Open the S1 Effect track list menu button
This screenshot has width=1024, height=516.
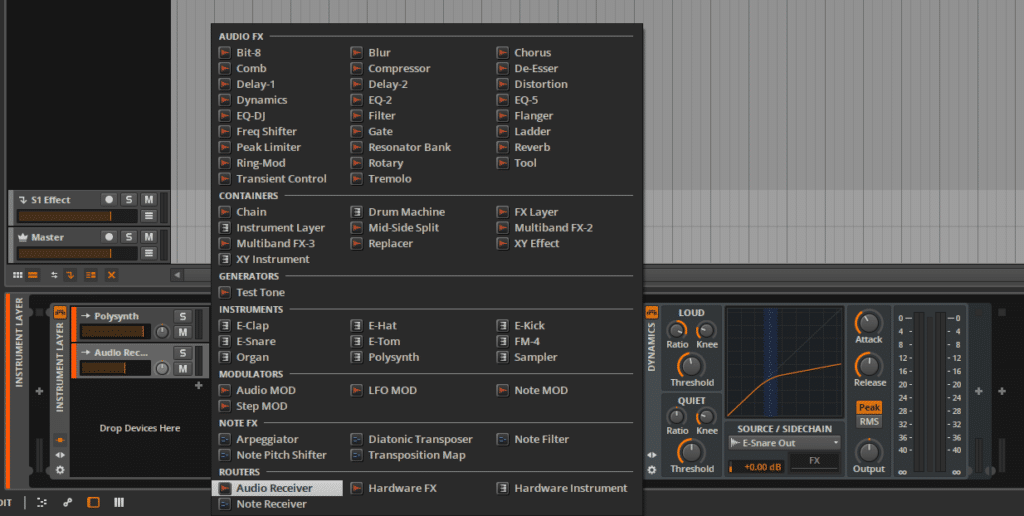(149, 216)
